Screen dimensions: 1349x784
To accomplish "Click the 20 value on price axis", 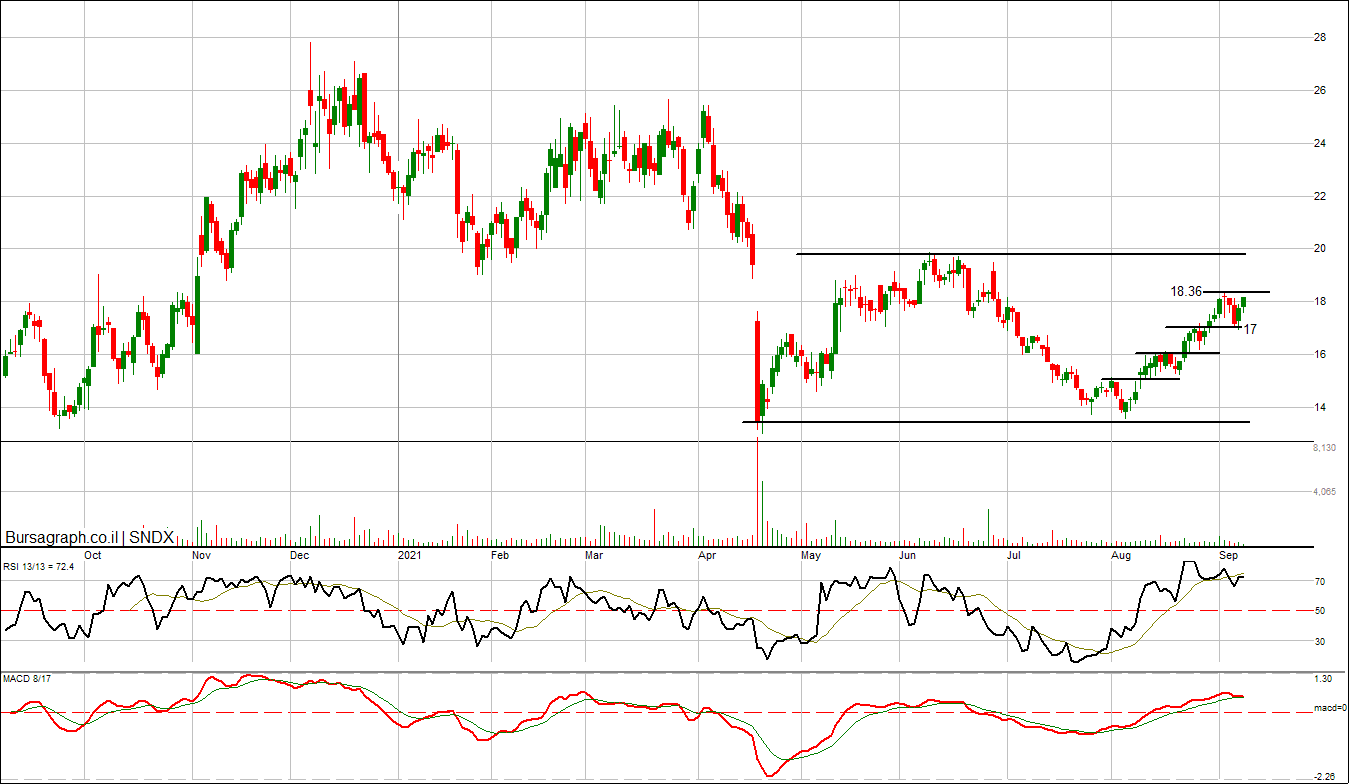I will (1320, 249).
